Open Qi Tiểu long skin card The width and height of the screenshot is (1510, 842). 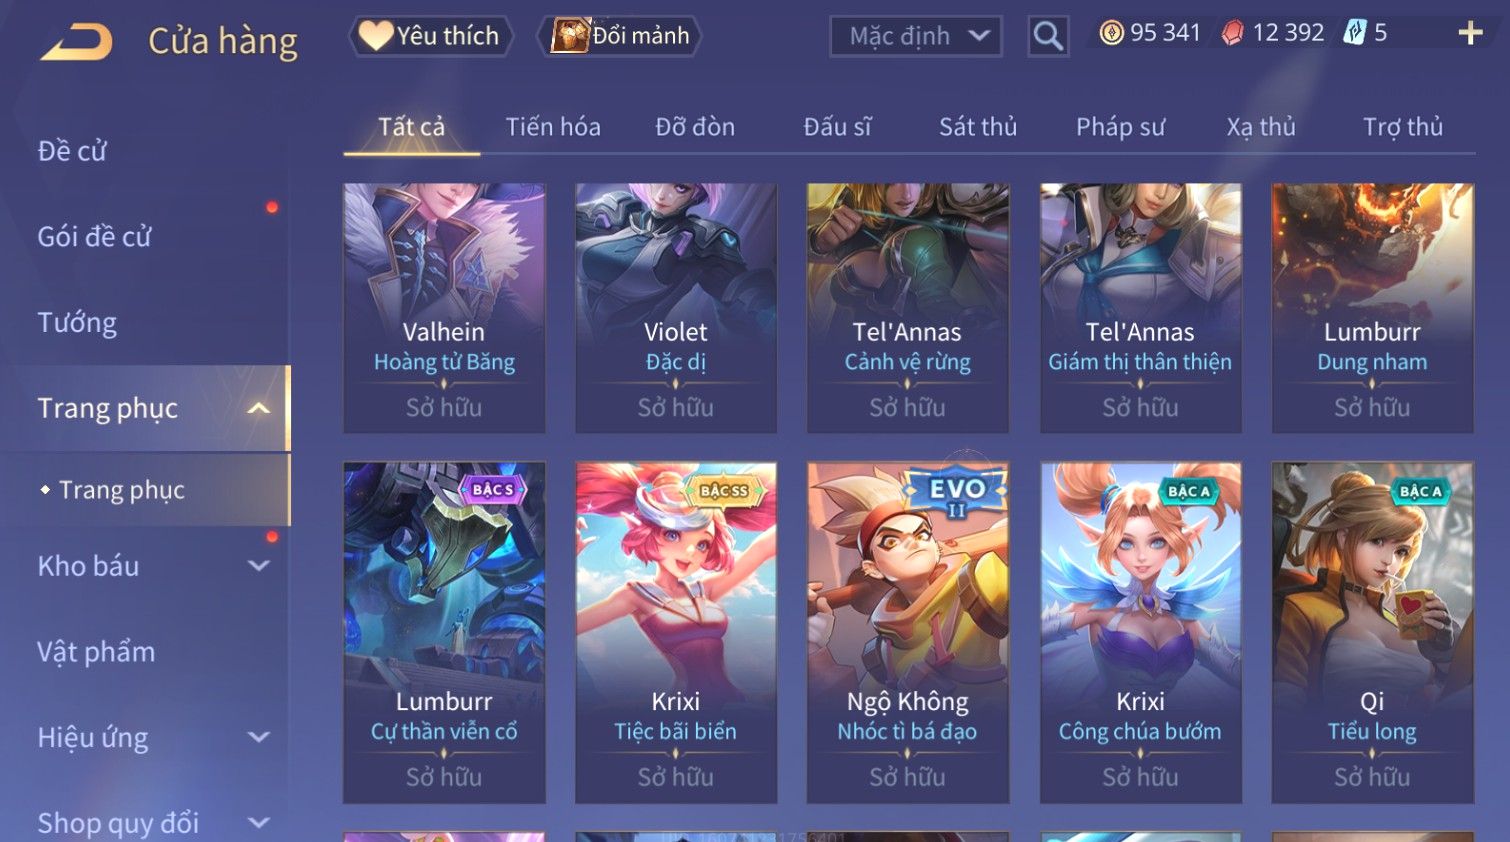pos(1372,633)
